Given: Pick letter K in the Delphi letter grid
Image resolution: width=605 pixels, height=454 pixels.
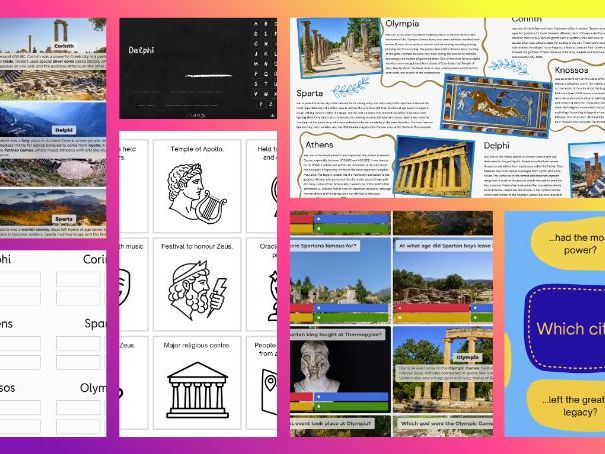Looking at the screenshot, I should [x=266, y=54].
